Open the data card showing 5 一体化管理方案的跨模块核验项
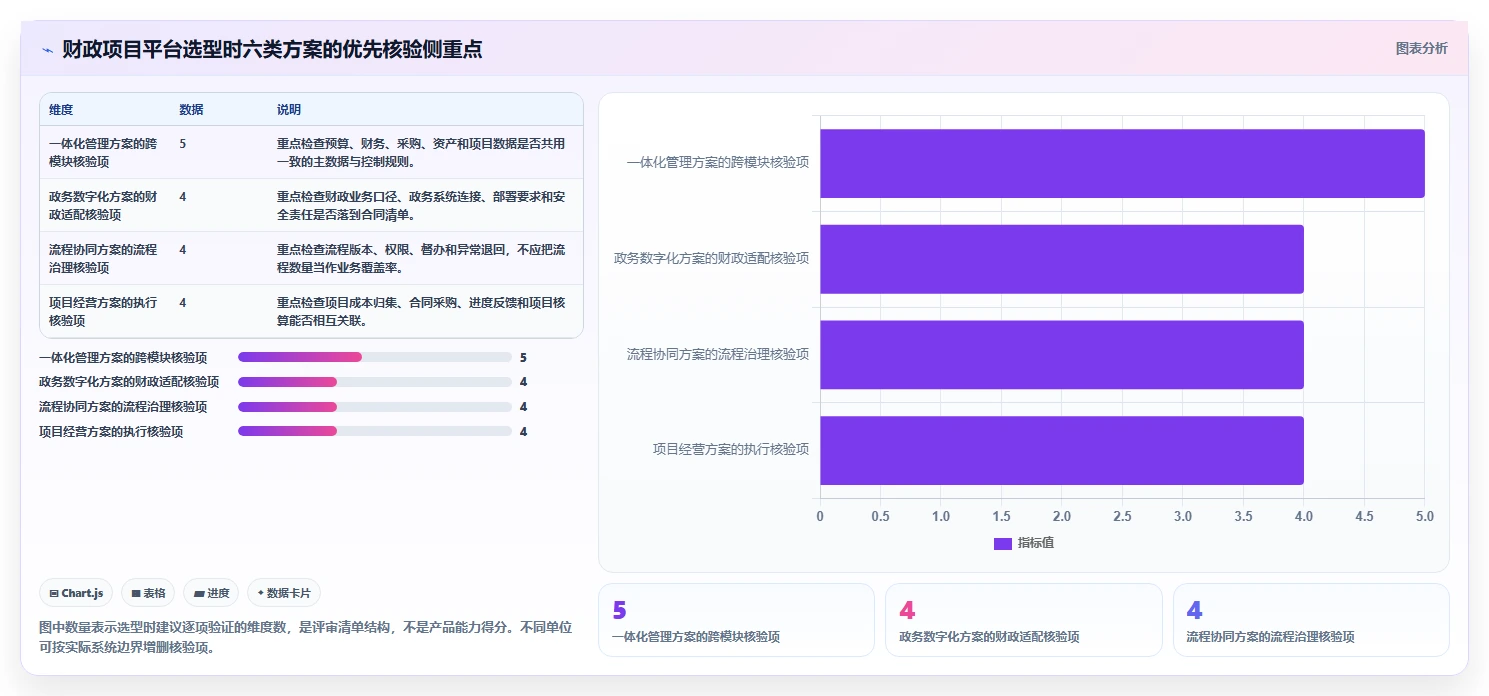 tap(736, 620)
